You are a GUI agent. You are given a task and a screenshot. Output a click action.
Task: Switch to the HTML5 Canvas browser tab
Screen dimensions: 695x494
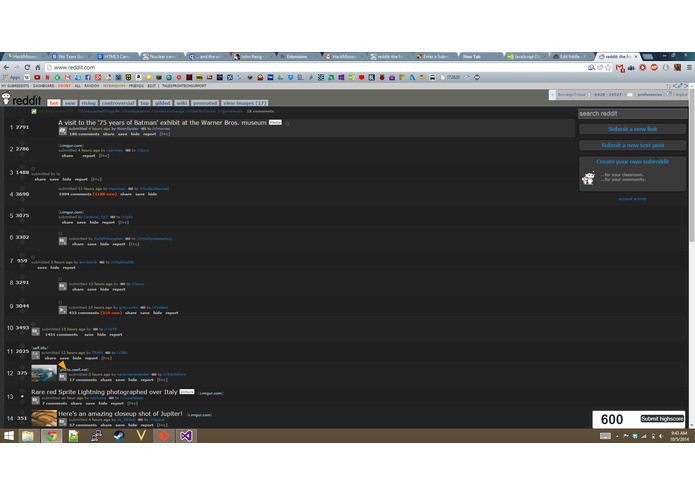pos(117,57)
